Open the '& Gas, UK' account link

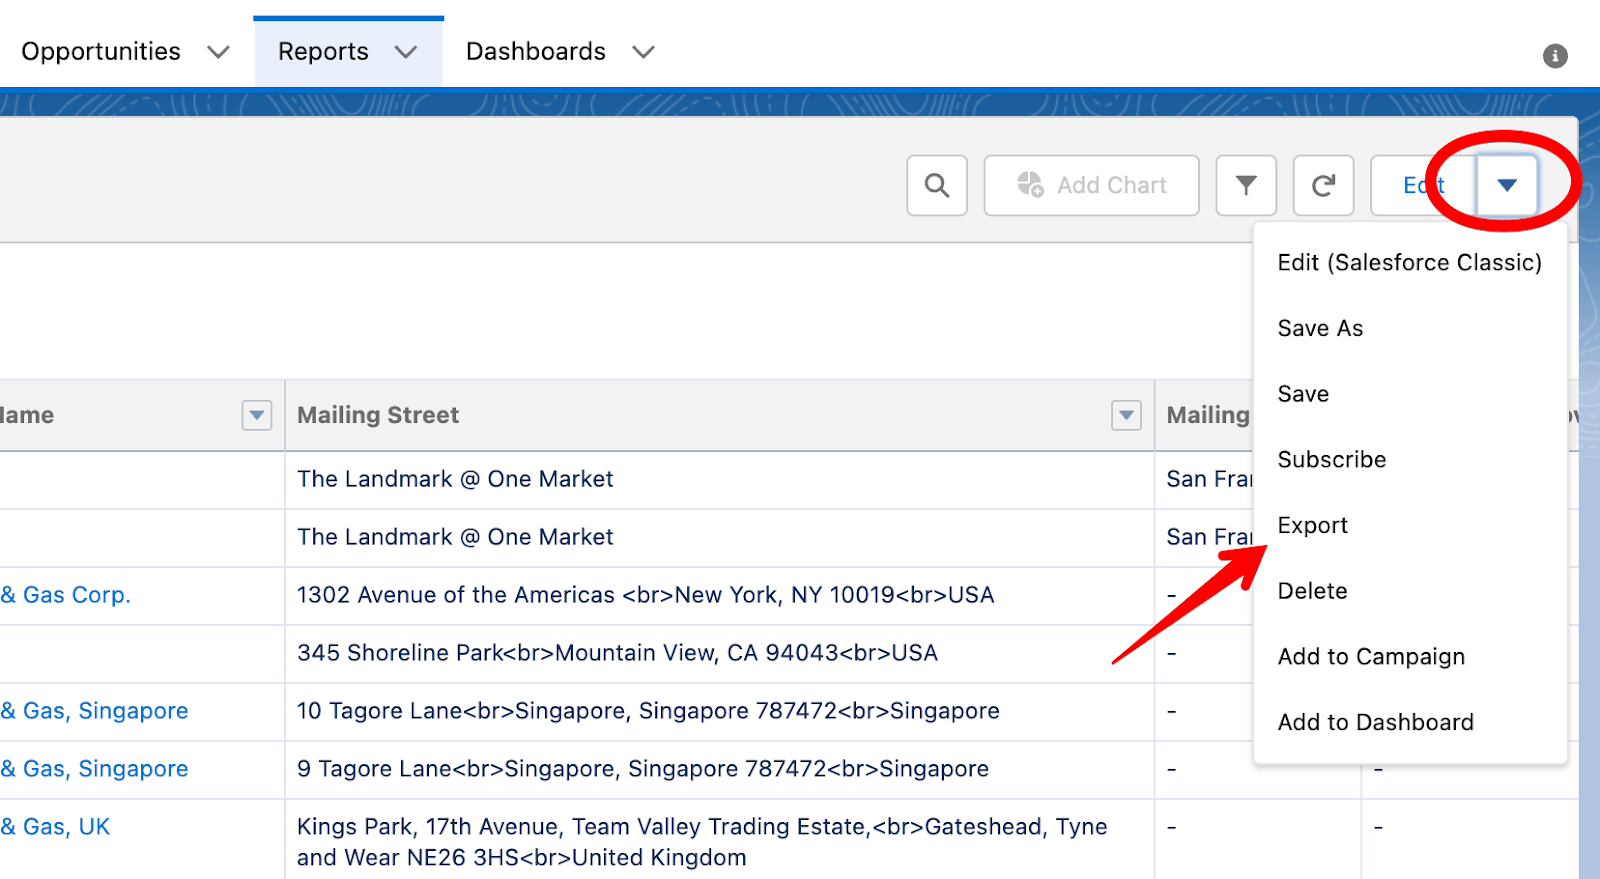(x=55, y=827)
